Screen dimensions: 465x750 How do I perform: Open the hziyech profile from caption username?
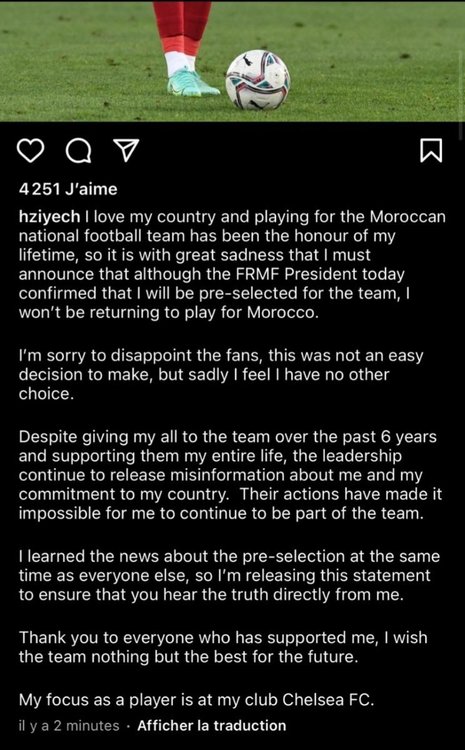(50, 217)
